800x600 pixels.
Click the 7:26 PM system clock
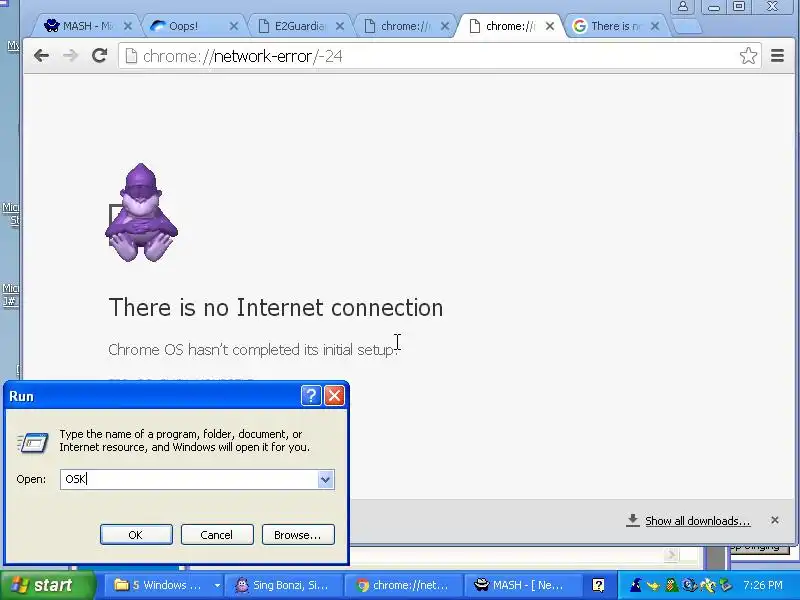pos(763,585)
